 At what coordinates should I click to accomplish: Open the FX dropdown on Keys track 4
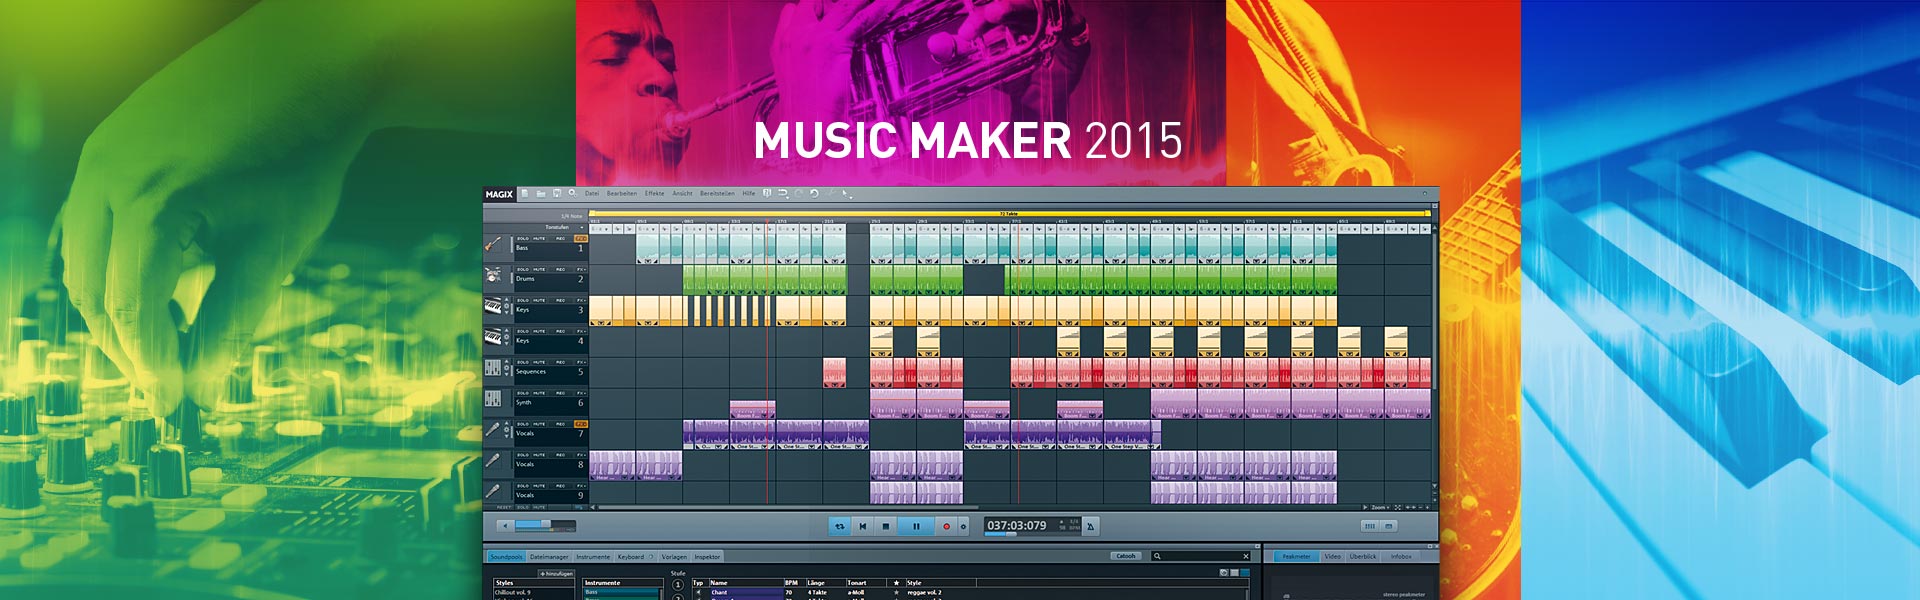click(581, 331)
